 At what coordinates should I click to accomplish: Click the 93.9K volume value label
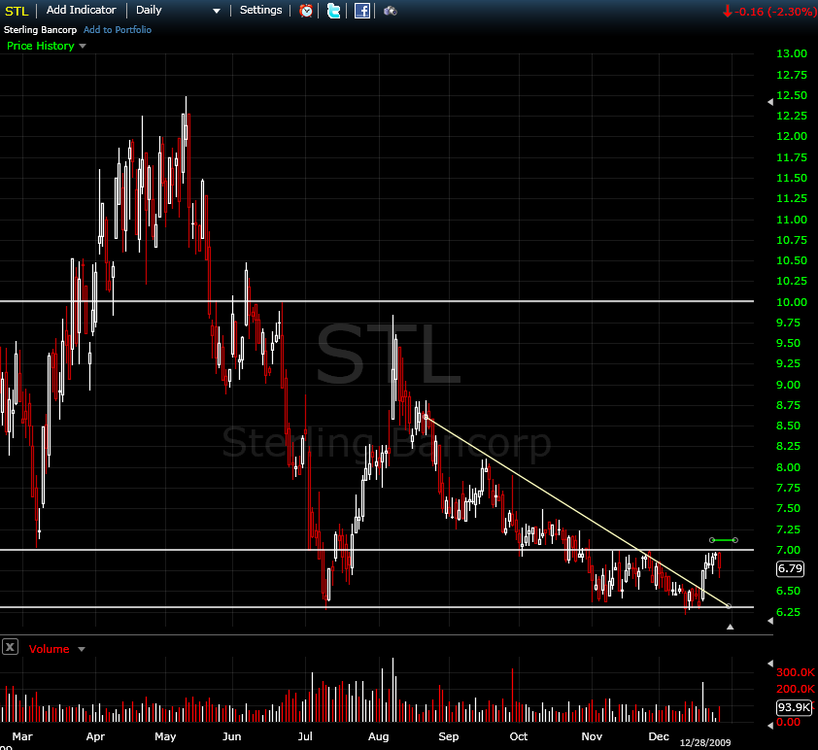click(x=793, y=707)
